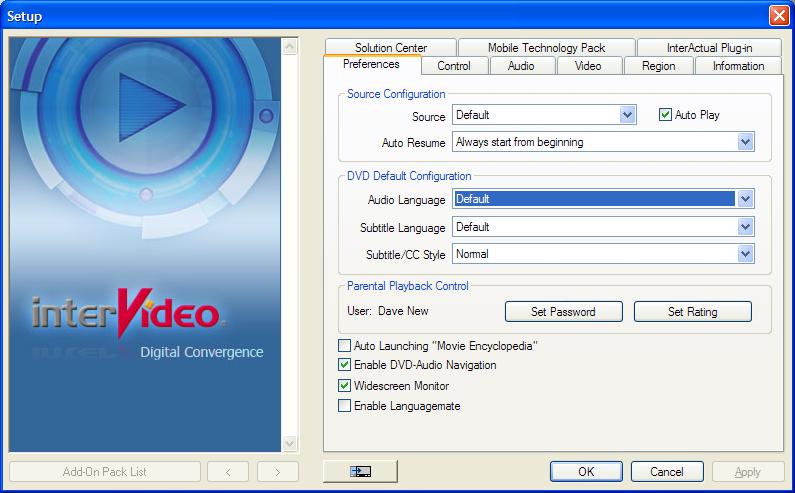Image resolution: width=795 pixels, height=493 pixels.
Task: Expand the Auto Resume dropdown
Action: (x=745, y=142)
